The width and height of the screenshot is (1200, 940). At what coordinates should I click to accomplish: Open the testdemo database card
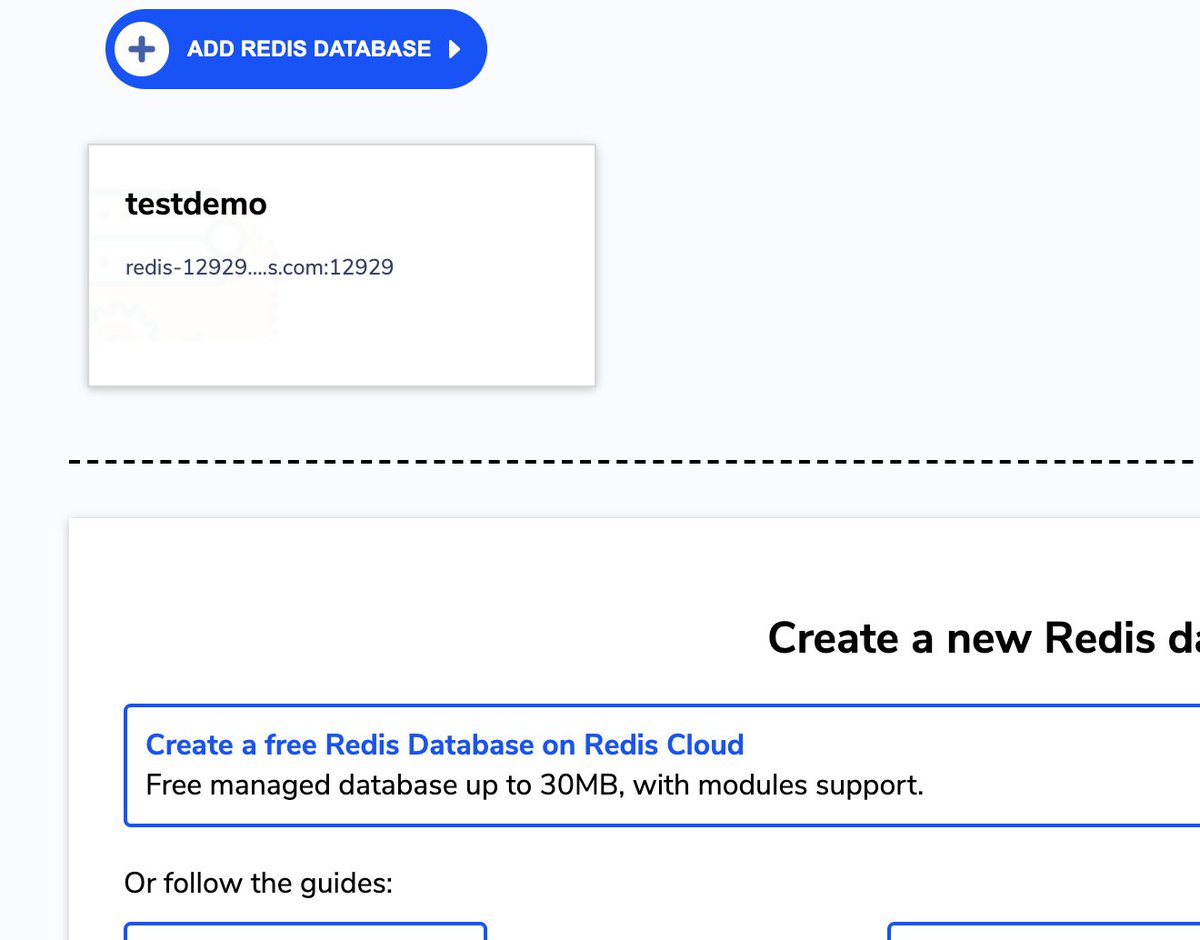[341, 264]
